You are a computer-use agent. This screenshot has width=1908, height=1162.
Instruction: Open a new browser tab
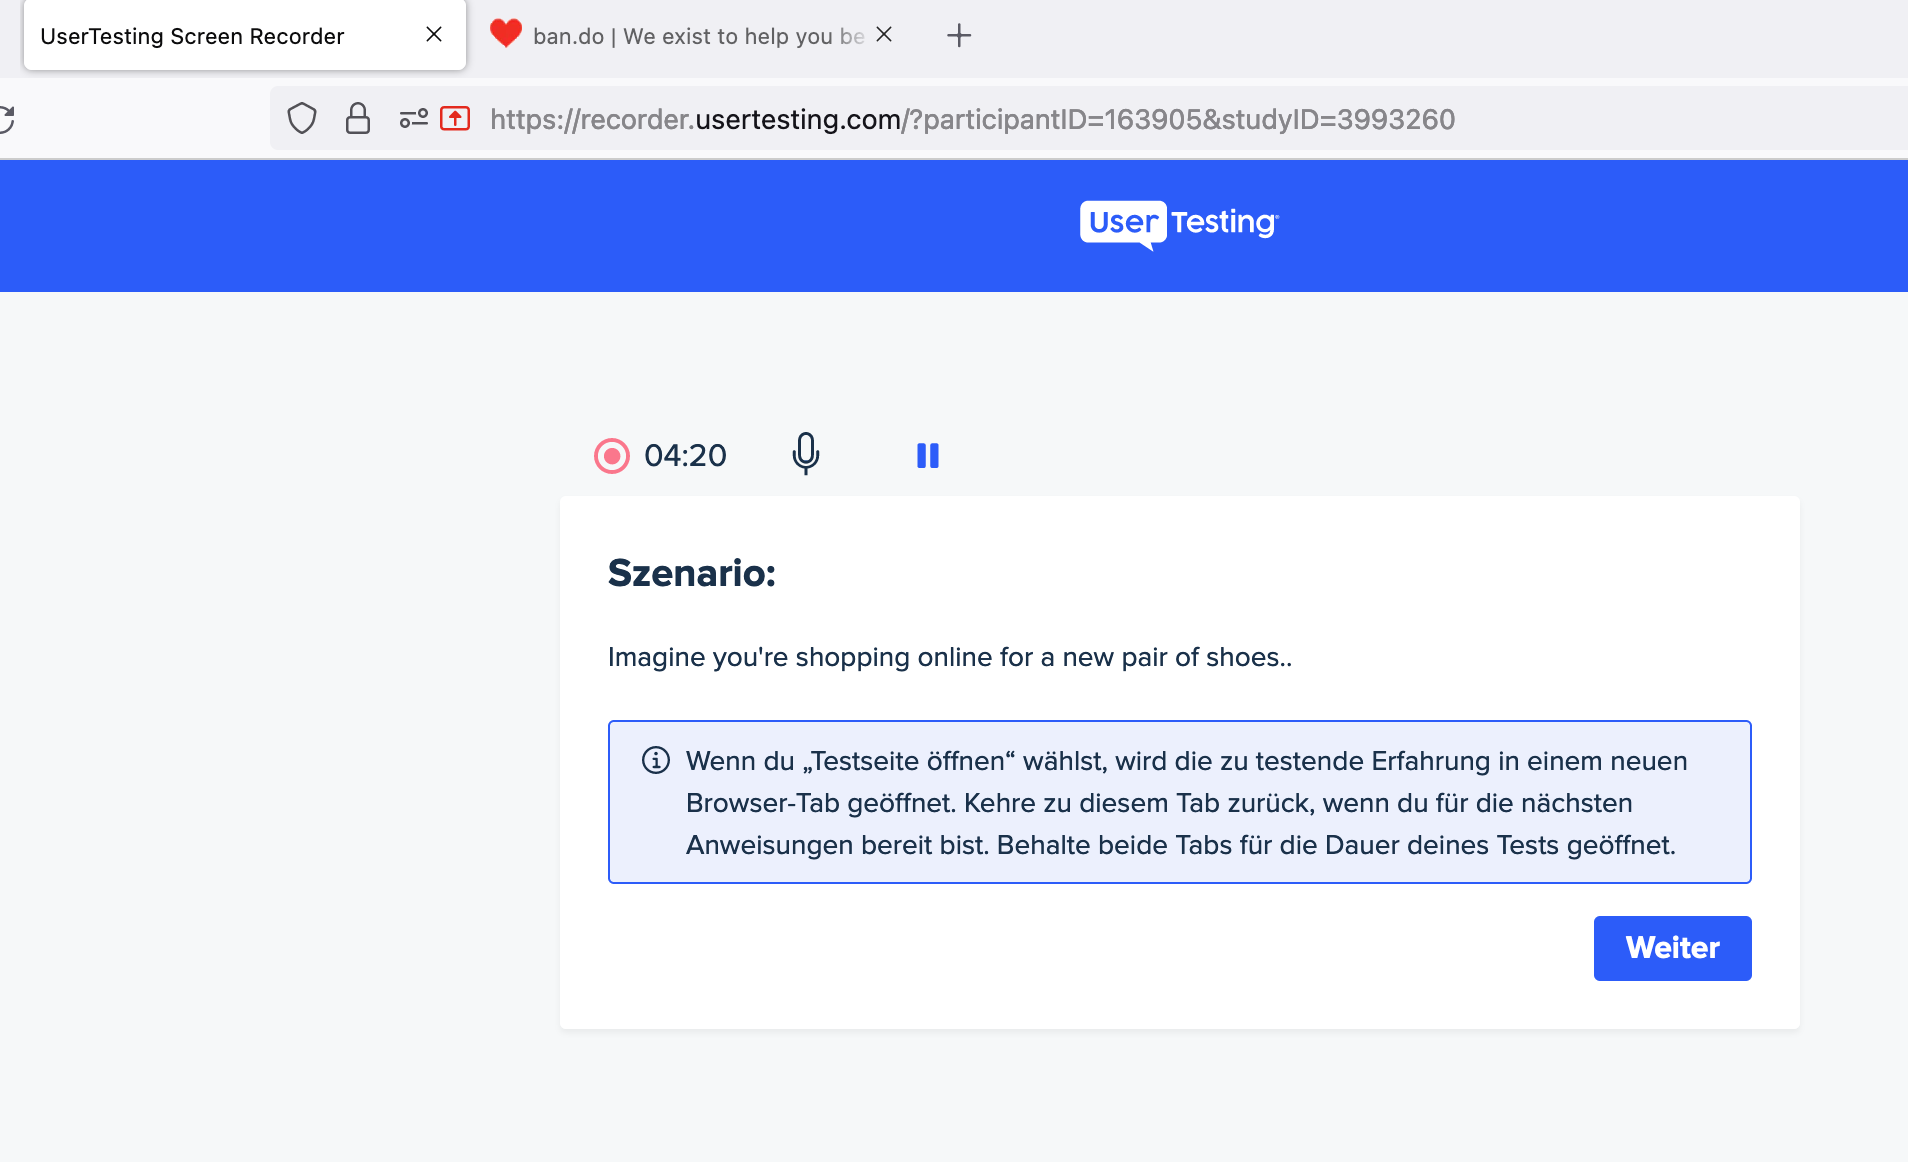click(x=959, y=36)
